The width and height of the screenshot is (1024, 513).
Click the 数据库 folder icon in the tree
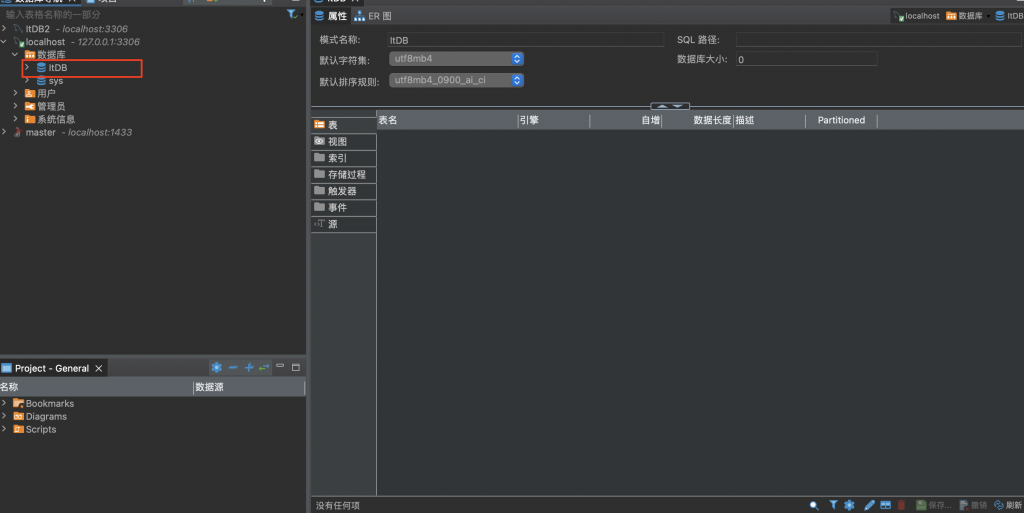point(29,54)
